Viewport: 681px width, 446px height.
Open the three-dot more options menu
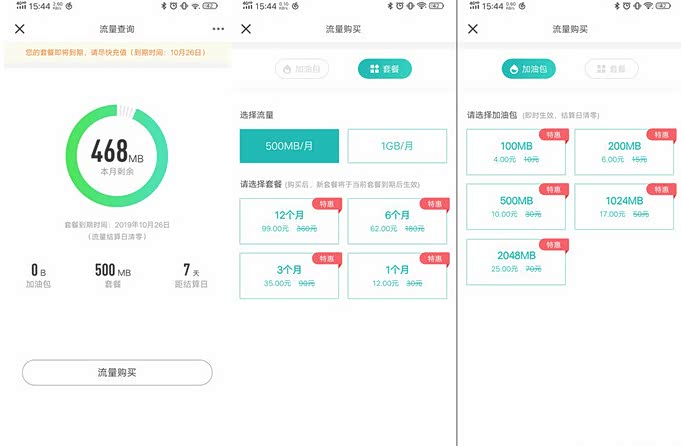(218, 29)
